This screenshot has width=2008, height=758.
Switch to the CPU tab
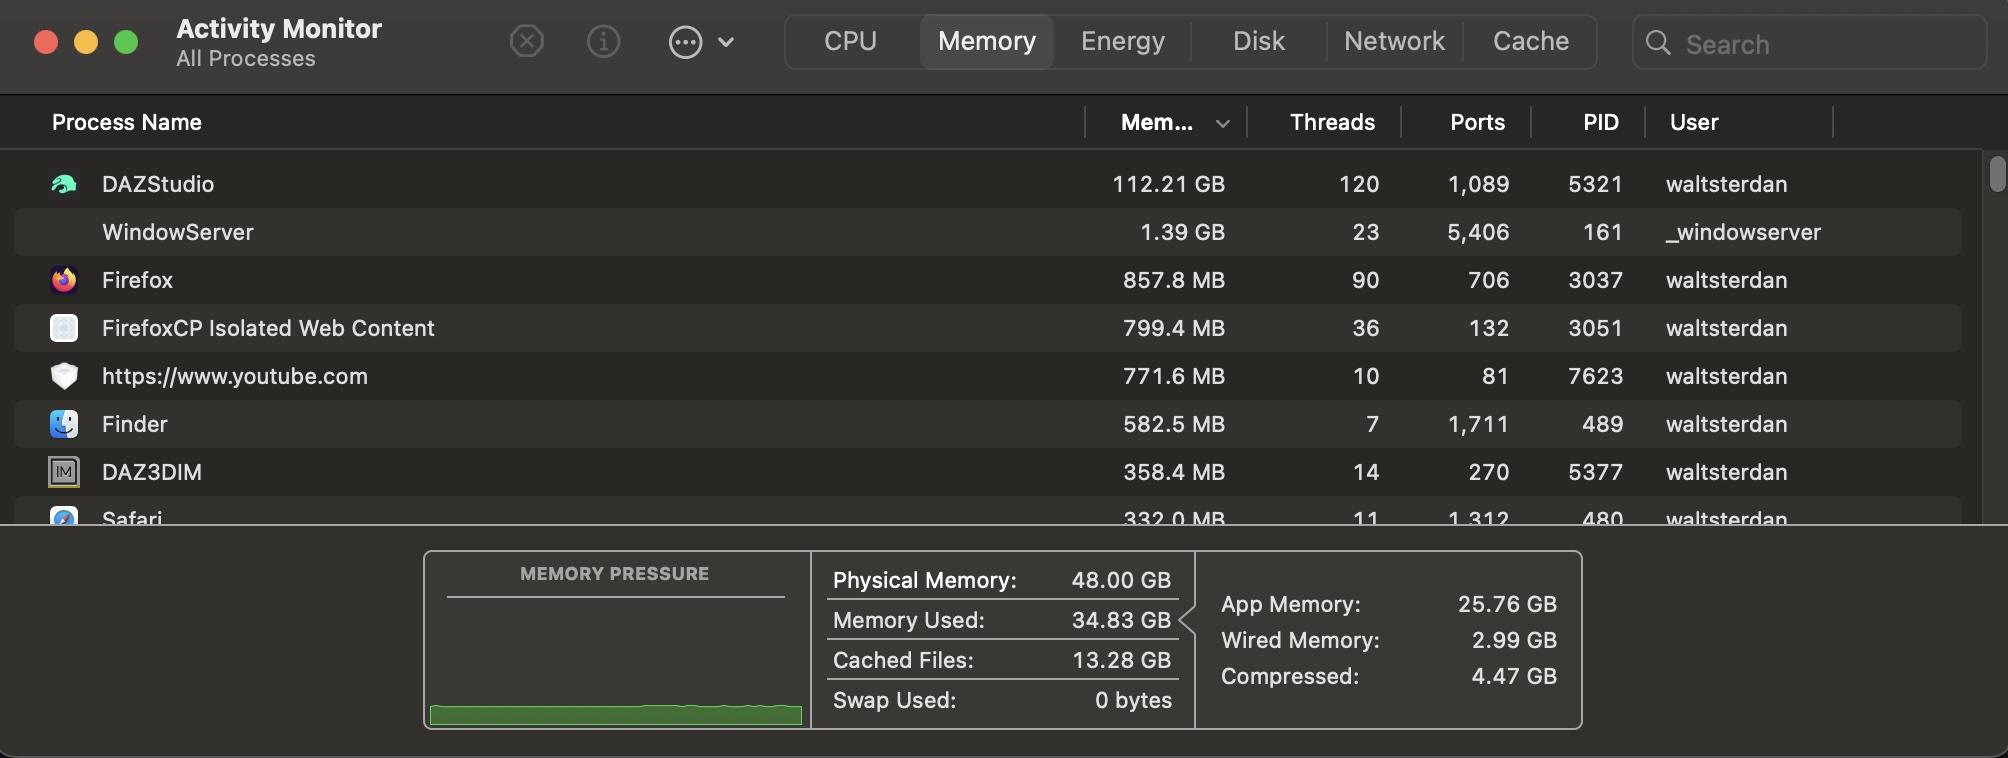coord(850,42)
